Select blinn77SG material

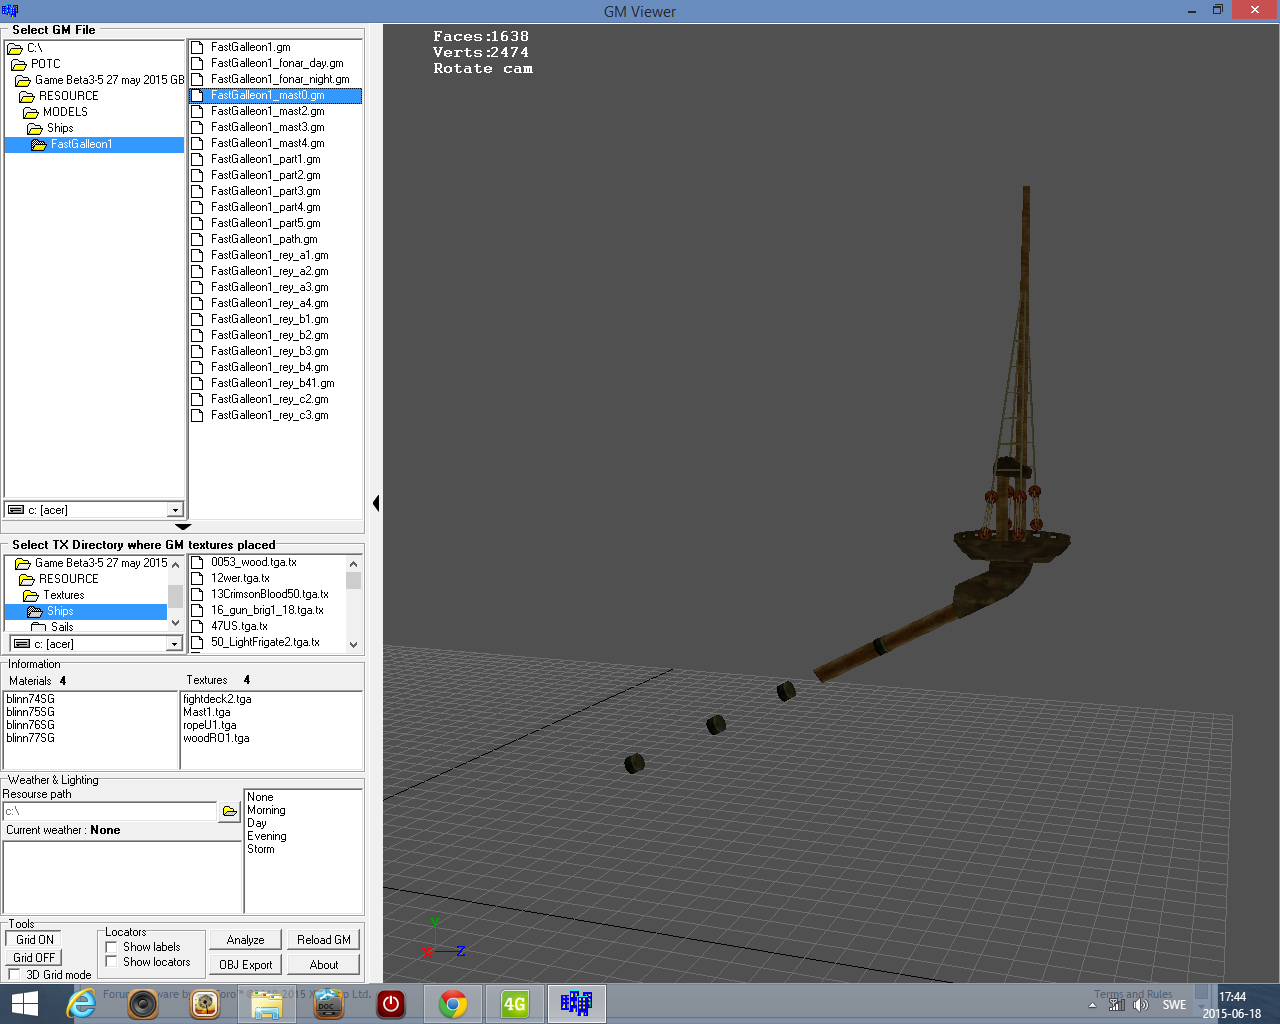(x=30, y=738)
